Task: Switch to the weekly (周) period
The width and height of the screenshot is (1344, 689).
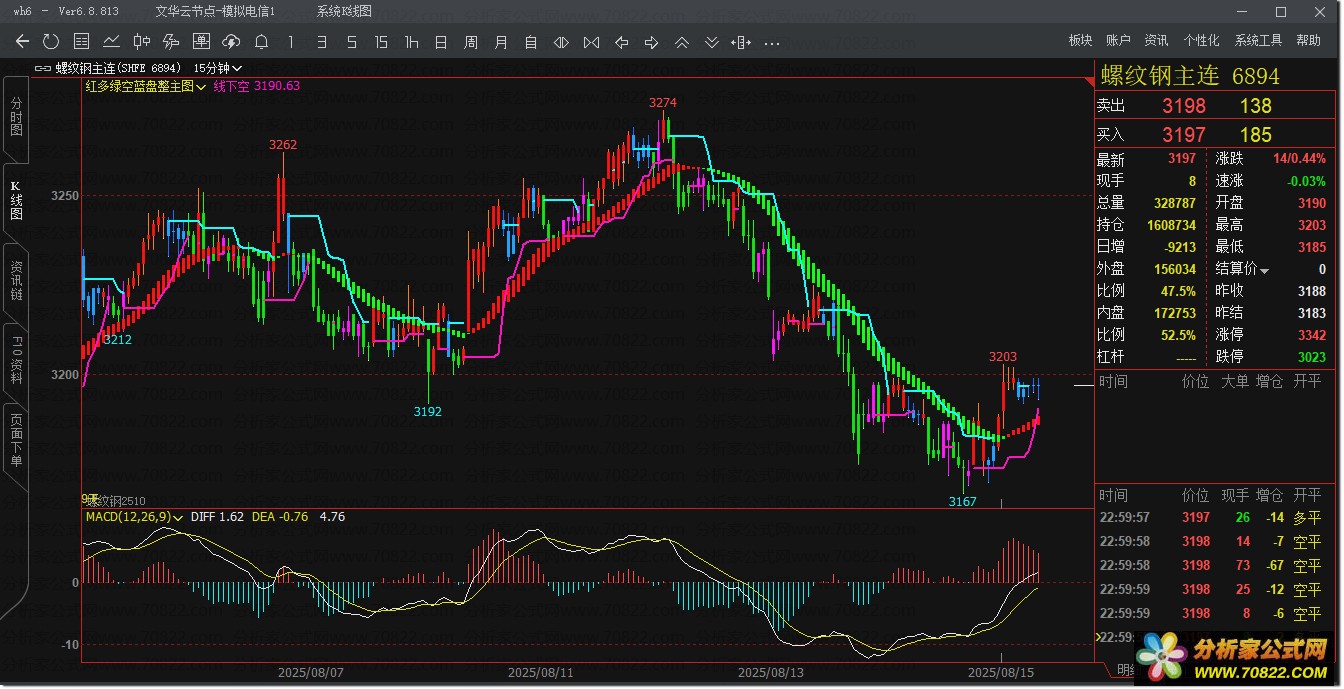Action: (x=471, y=42)
